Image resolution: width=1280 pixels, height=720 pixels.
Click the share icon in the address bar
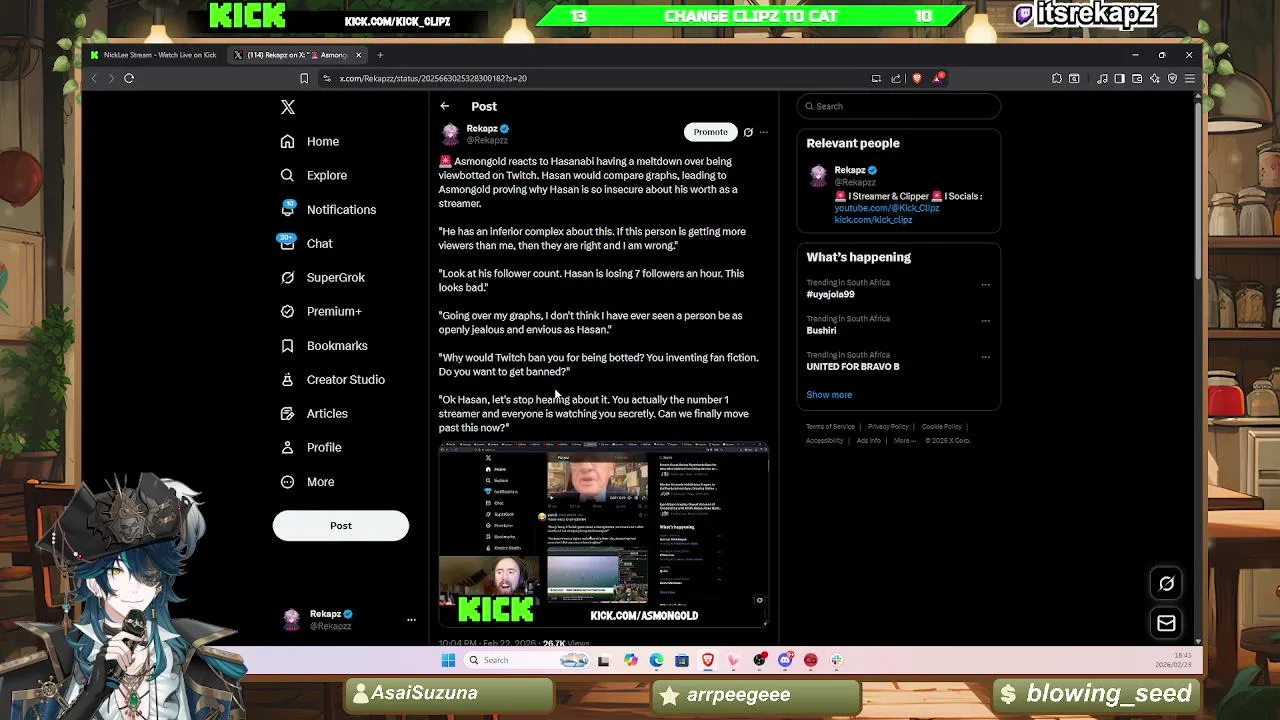[896, 78]
